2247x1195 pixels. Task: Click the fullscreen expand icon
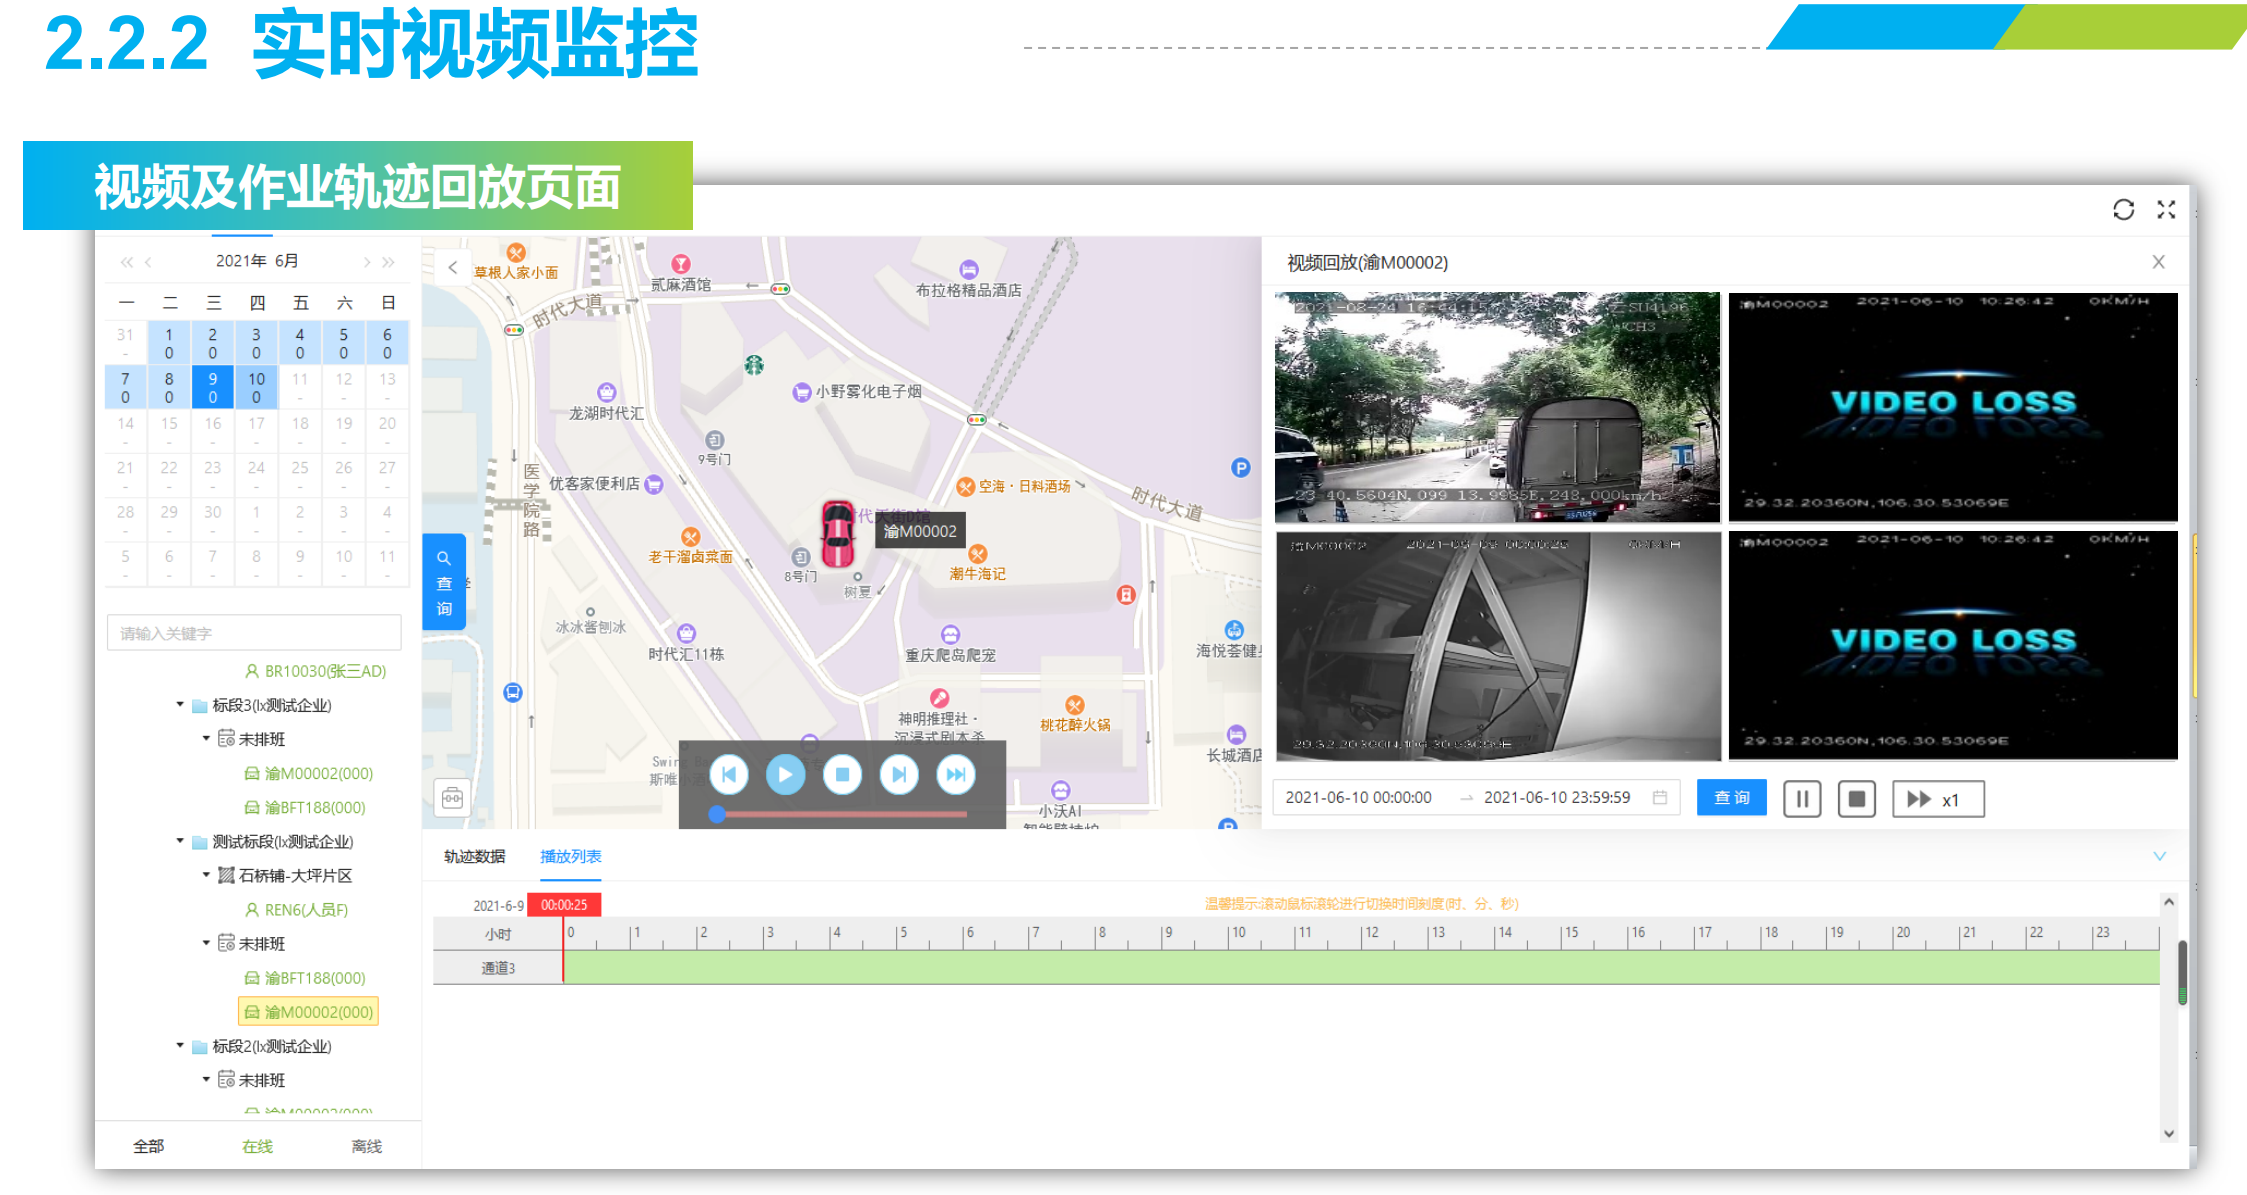[x=2166, y=209]
